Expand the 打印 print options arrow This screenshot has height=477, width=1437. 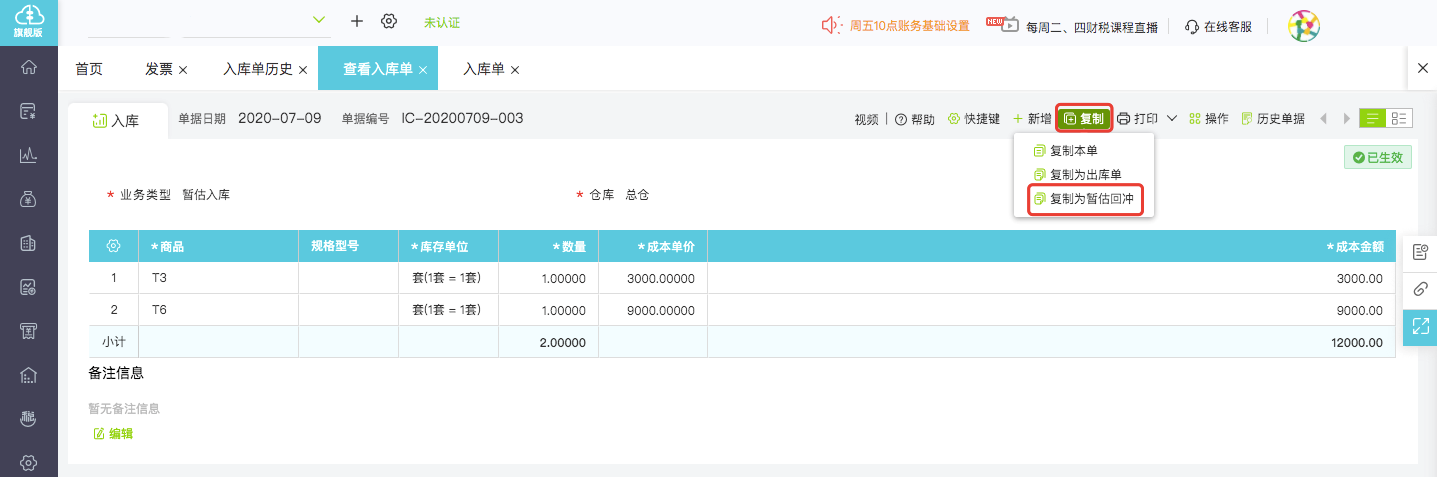coord(1172,119)
